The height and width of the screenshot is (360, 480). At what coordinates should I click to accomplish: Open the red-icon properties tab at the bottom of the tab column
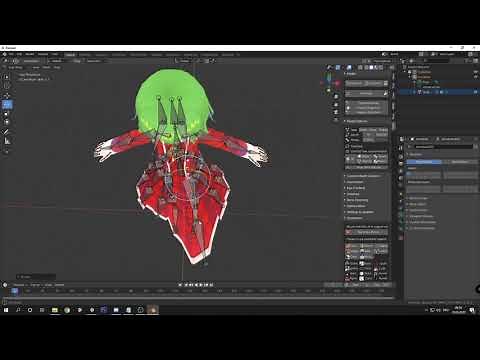401,237
